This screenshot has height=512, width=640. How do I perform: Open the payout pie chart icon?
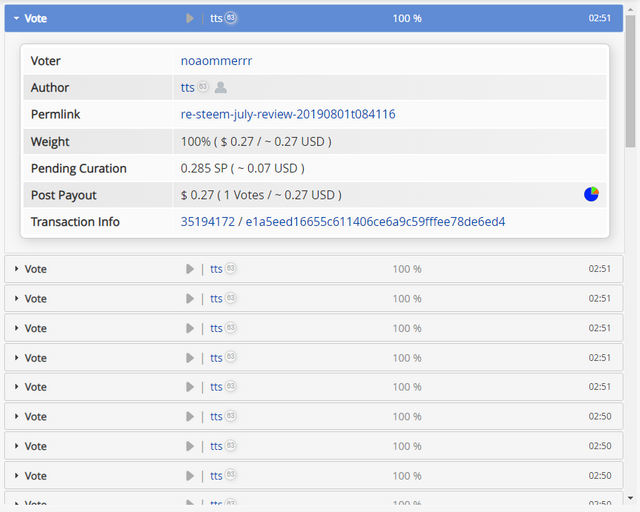591,194
